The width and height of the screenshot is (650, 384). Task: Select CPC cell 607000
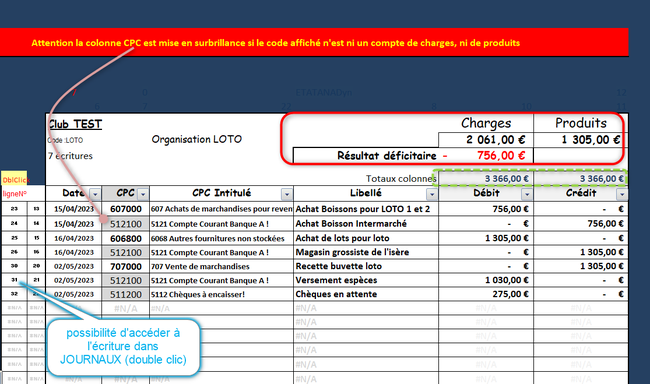point(126,209)
